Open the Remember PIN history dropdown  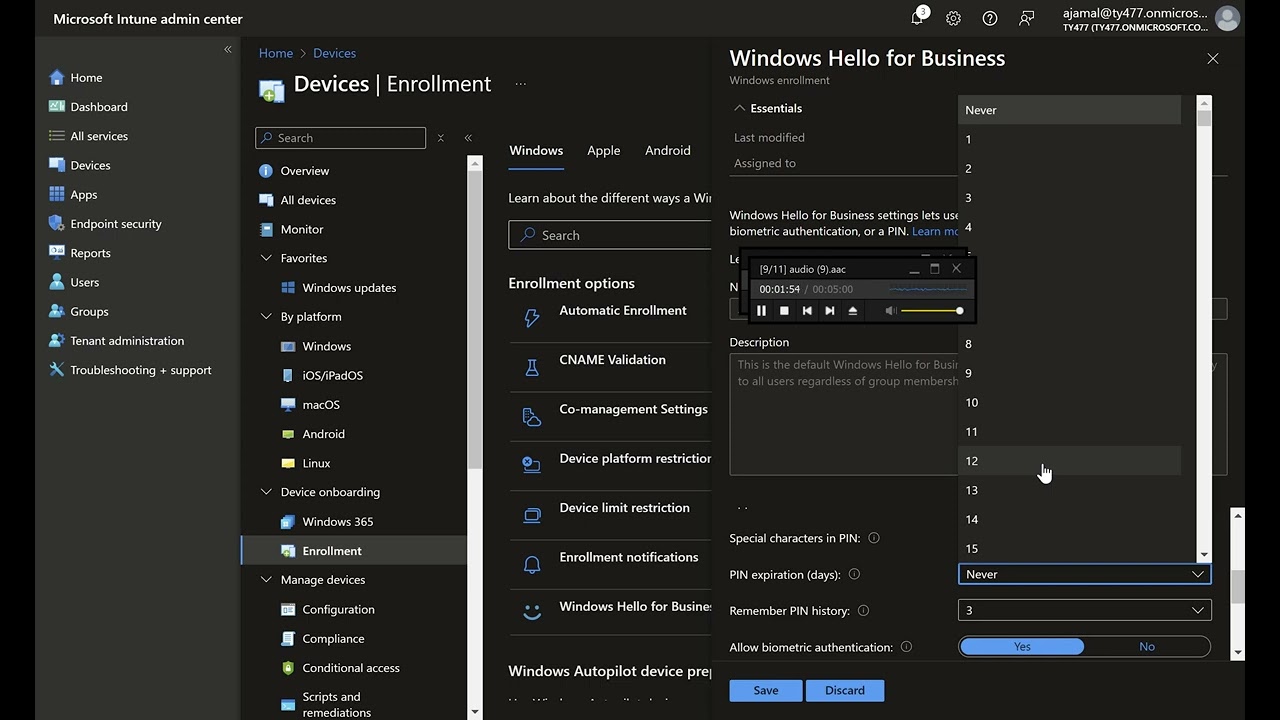[x=1085, y=610]
